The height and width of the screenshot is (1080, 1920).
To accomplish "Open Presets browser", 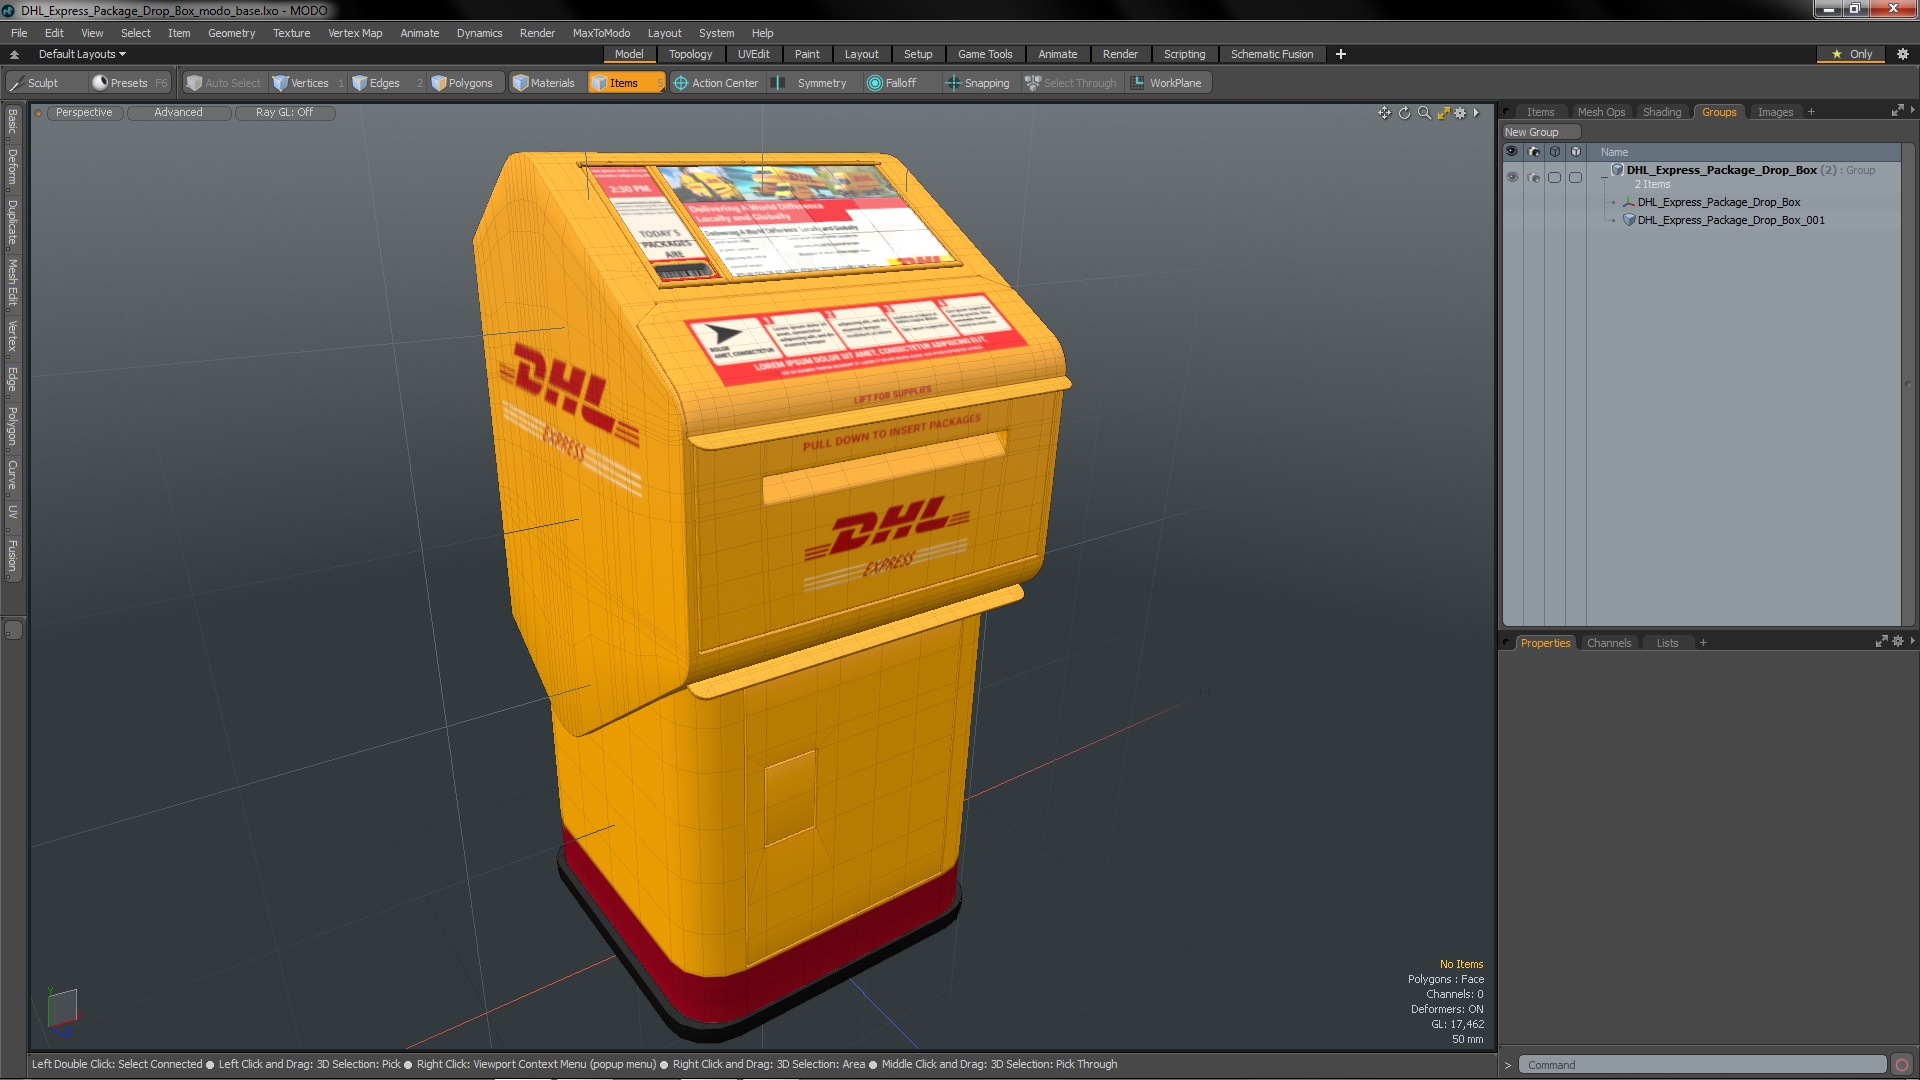I will (x=128, y=83).
